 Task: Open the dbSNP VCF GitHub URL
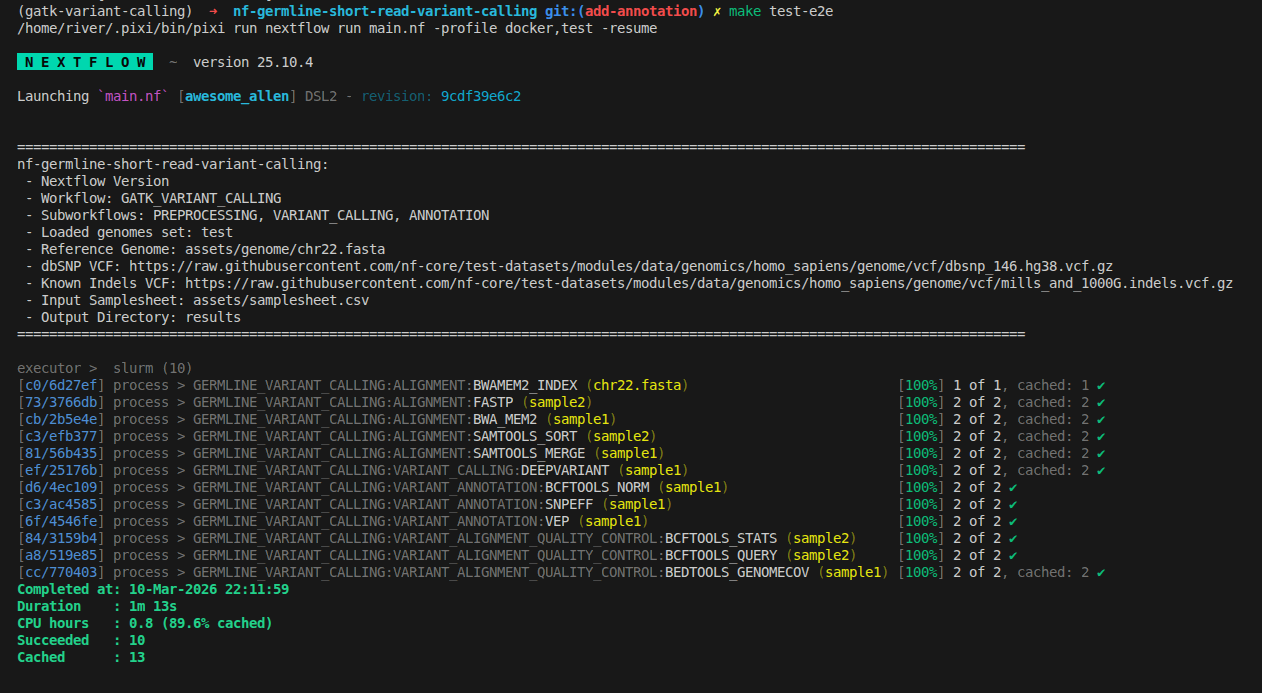620,266
